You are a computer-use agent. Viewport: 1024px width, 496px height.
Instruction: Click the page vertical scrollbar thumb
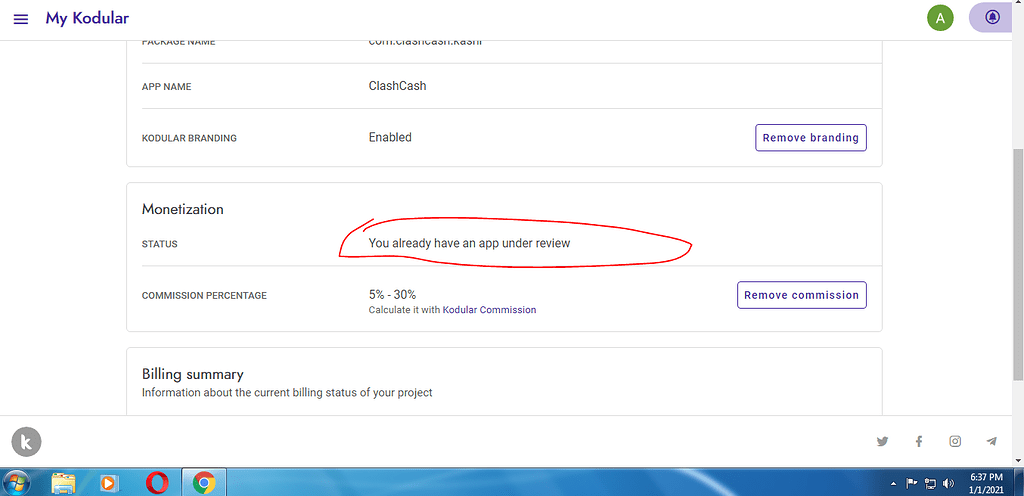click(x=1017, y=264)
